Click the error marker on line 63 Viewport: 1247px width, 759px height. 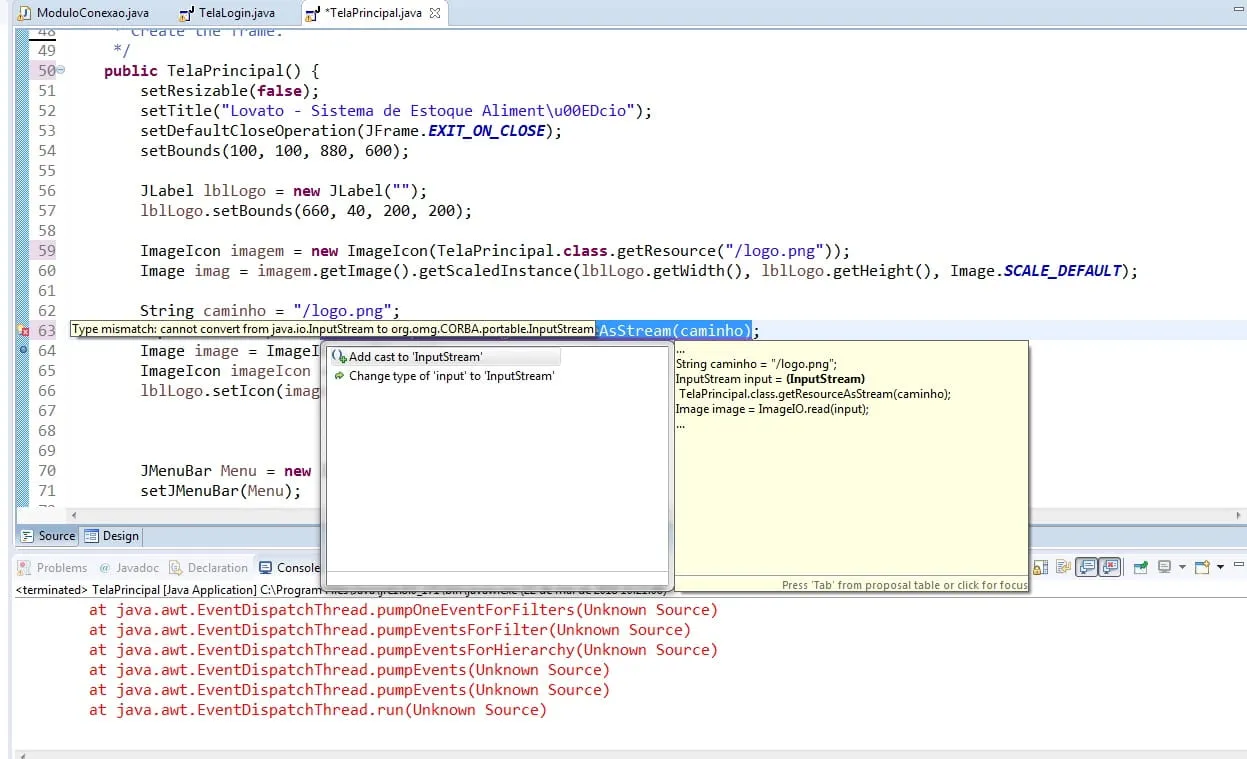point(24,330)
